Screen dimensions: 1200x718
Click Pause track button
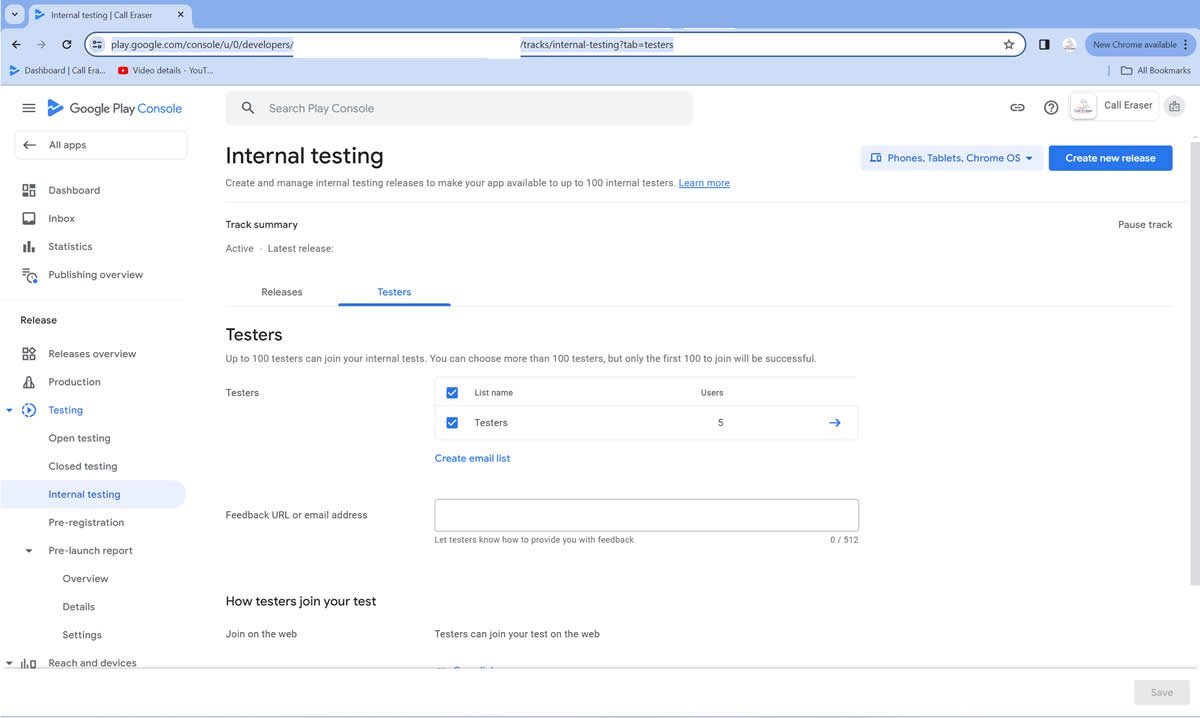(1145, 225)
